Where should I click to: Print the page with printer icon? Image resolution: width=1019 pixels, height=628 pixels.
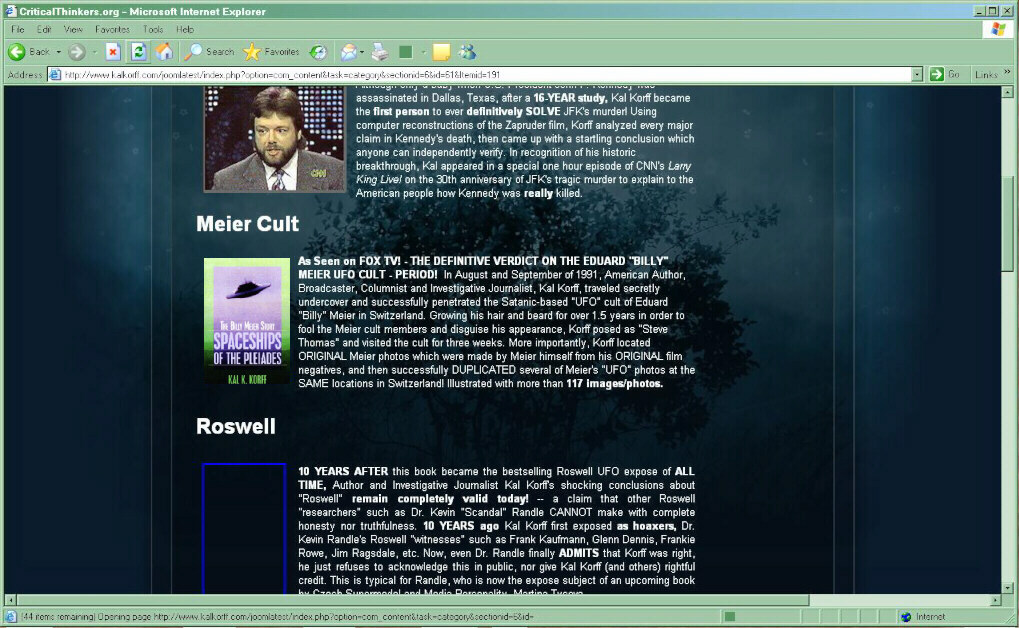(x=379, y=51)
